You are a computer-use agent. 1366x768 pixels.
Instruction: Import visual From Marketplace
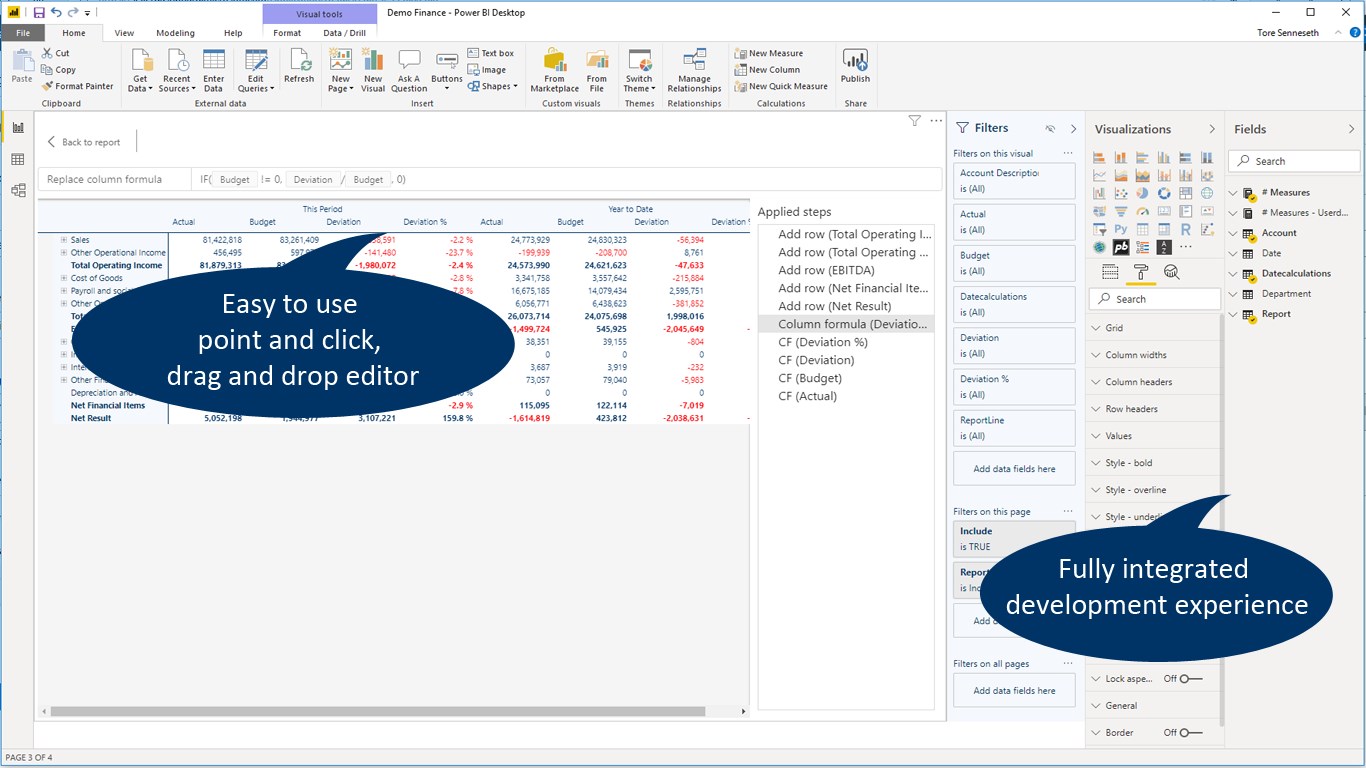[555, 70]
